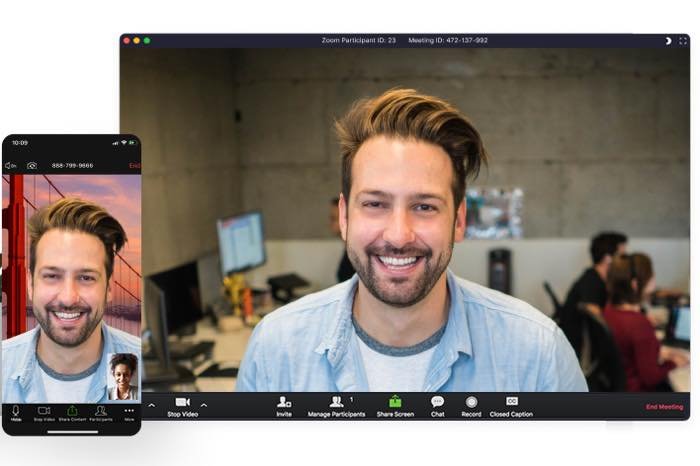Open Manage Participants panel

pos(336,407)
